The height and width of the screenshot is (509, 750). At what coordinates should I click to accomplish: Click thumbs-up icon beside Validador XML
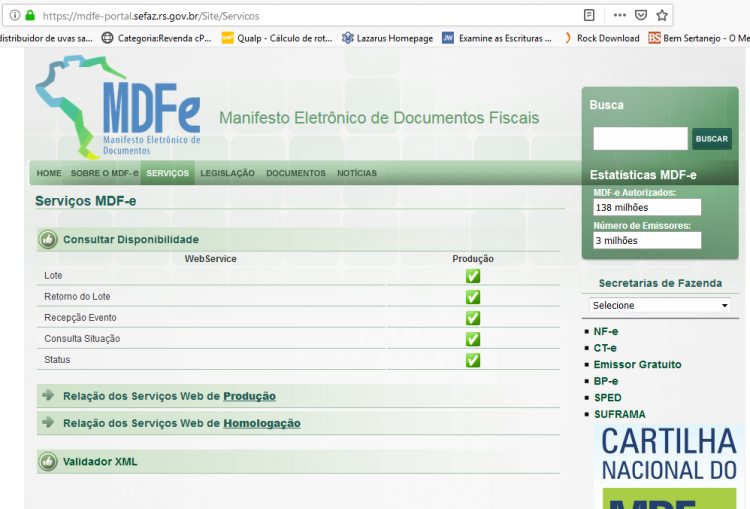pos(48,462)
